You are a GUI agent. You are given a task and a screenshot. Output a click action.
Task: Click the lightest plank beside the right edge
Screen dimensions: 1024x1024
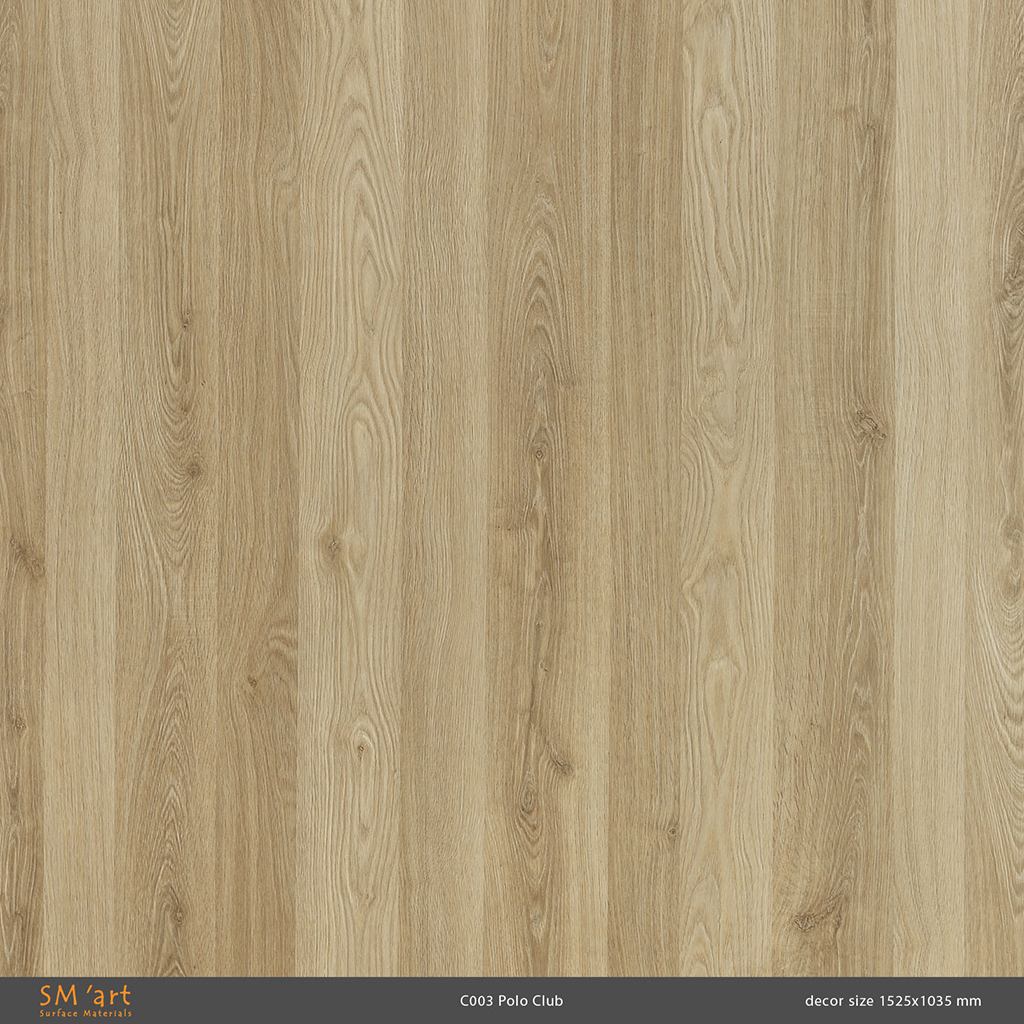tap(928, 500)
